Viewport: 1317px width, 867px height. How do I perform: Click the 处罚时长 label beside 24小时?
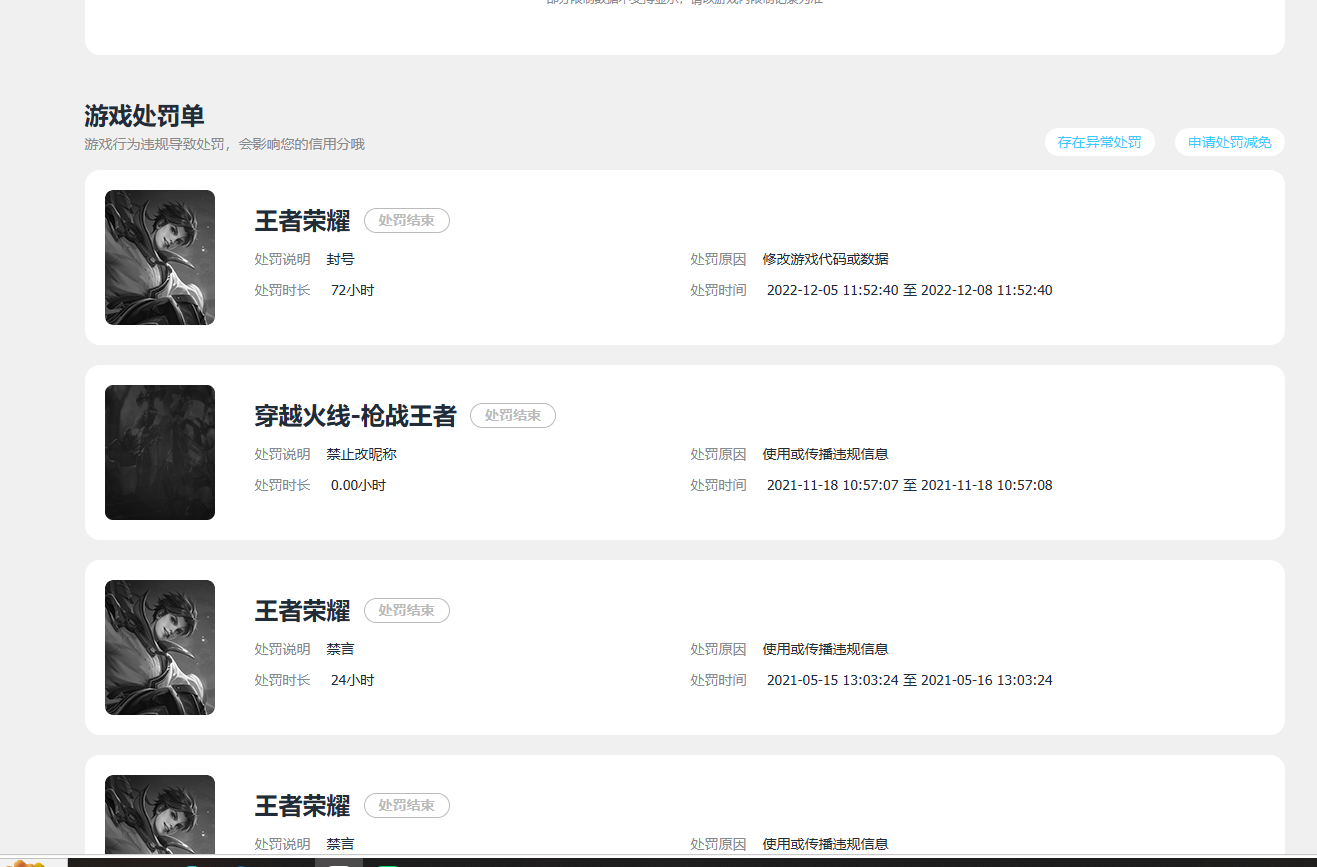[282, 680]
